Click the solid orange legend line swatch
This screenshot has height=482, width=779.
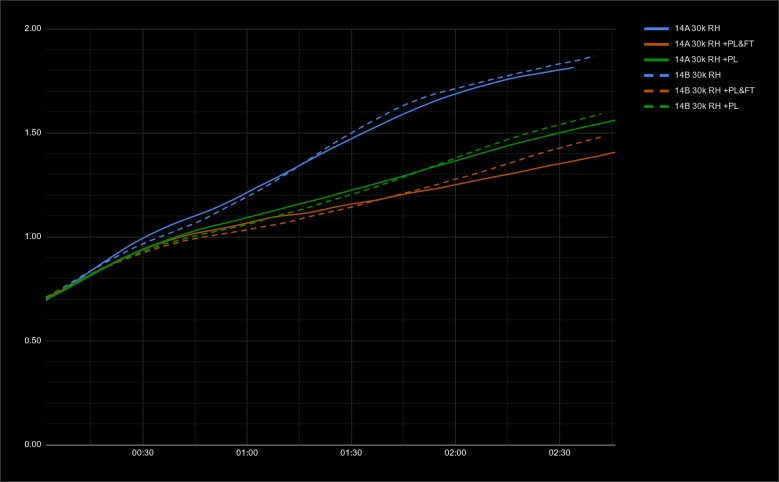tap(655, 44)
